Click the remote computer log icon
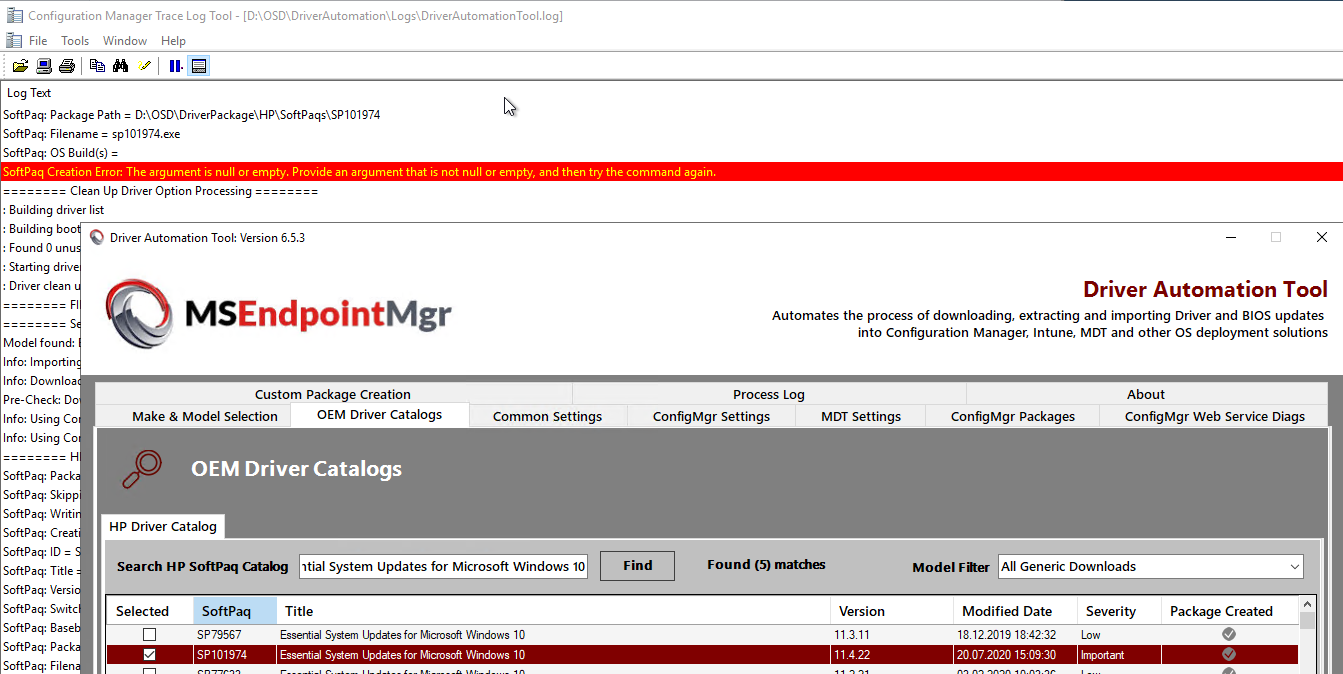The width and height of the screenshot is (1343, 674). click(43, 65)
